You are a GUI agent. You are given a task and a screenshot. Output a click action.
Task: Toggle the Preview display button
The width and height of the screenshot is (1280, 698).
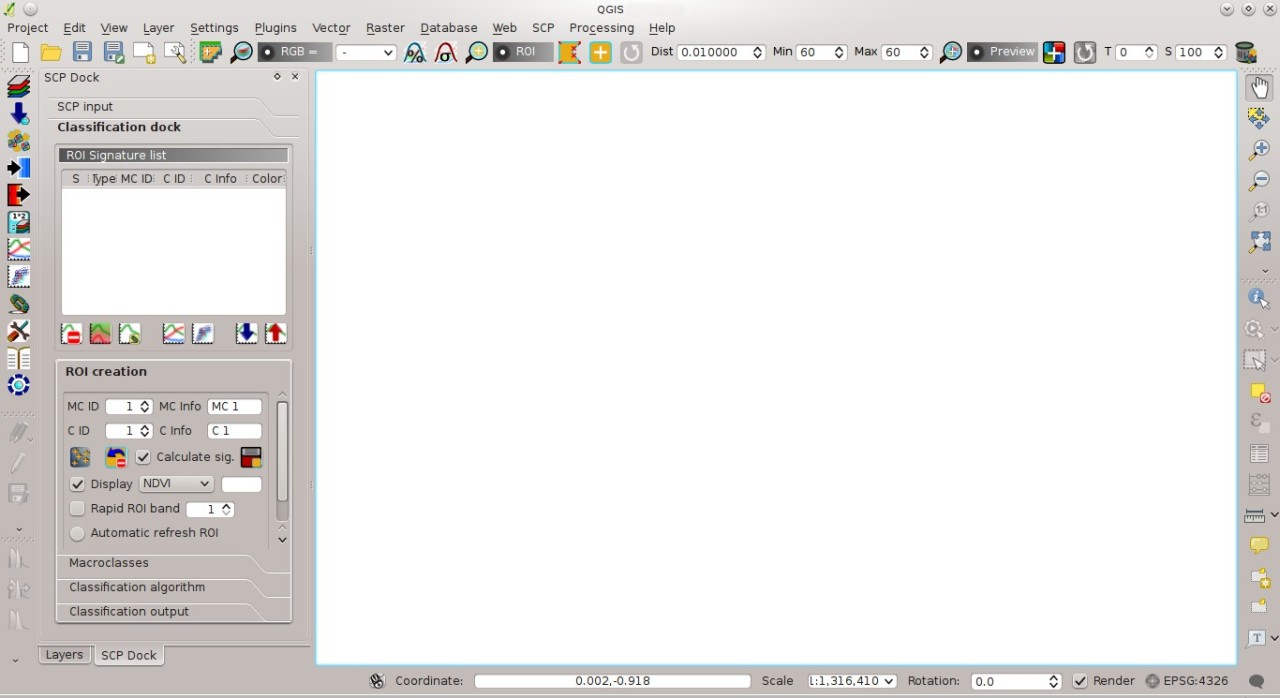click(x=1002, y=52)
